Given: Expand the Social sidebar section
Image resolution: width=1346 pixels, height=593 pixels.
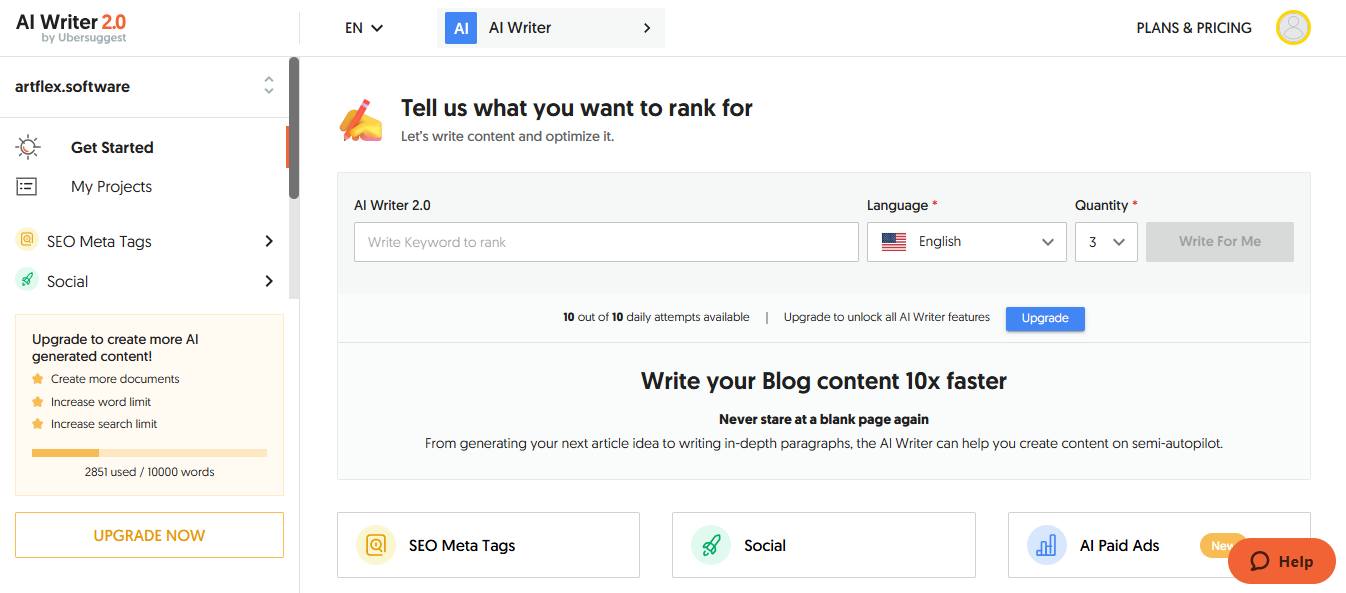Looking at the screenshot, I should point(268,281).
